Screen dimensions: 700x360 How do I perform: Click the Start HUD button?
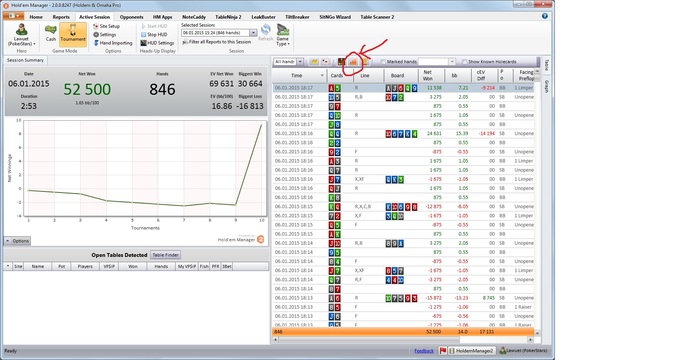pos(154,26)
